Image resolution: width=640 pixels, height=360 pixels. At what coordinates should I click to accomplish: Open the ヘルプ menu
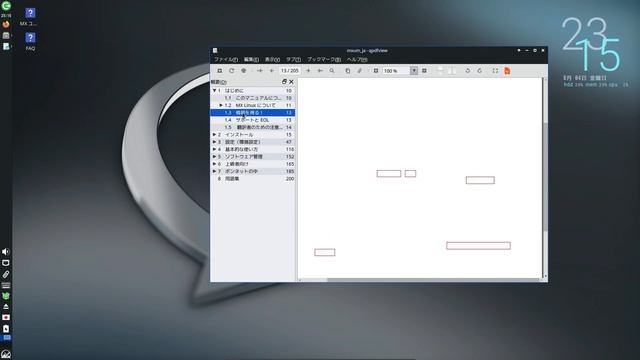coord(357,60)
